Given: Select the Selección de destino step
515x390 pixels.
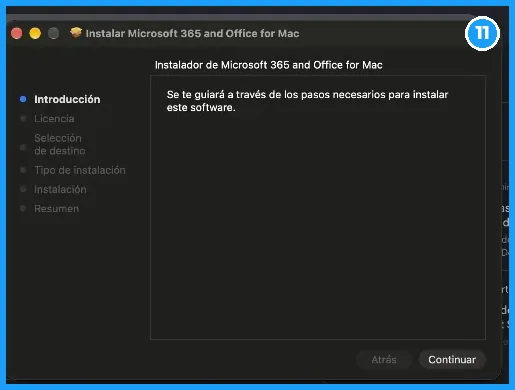Looking at the screenshot, I should [60, 144].
